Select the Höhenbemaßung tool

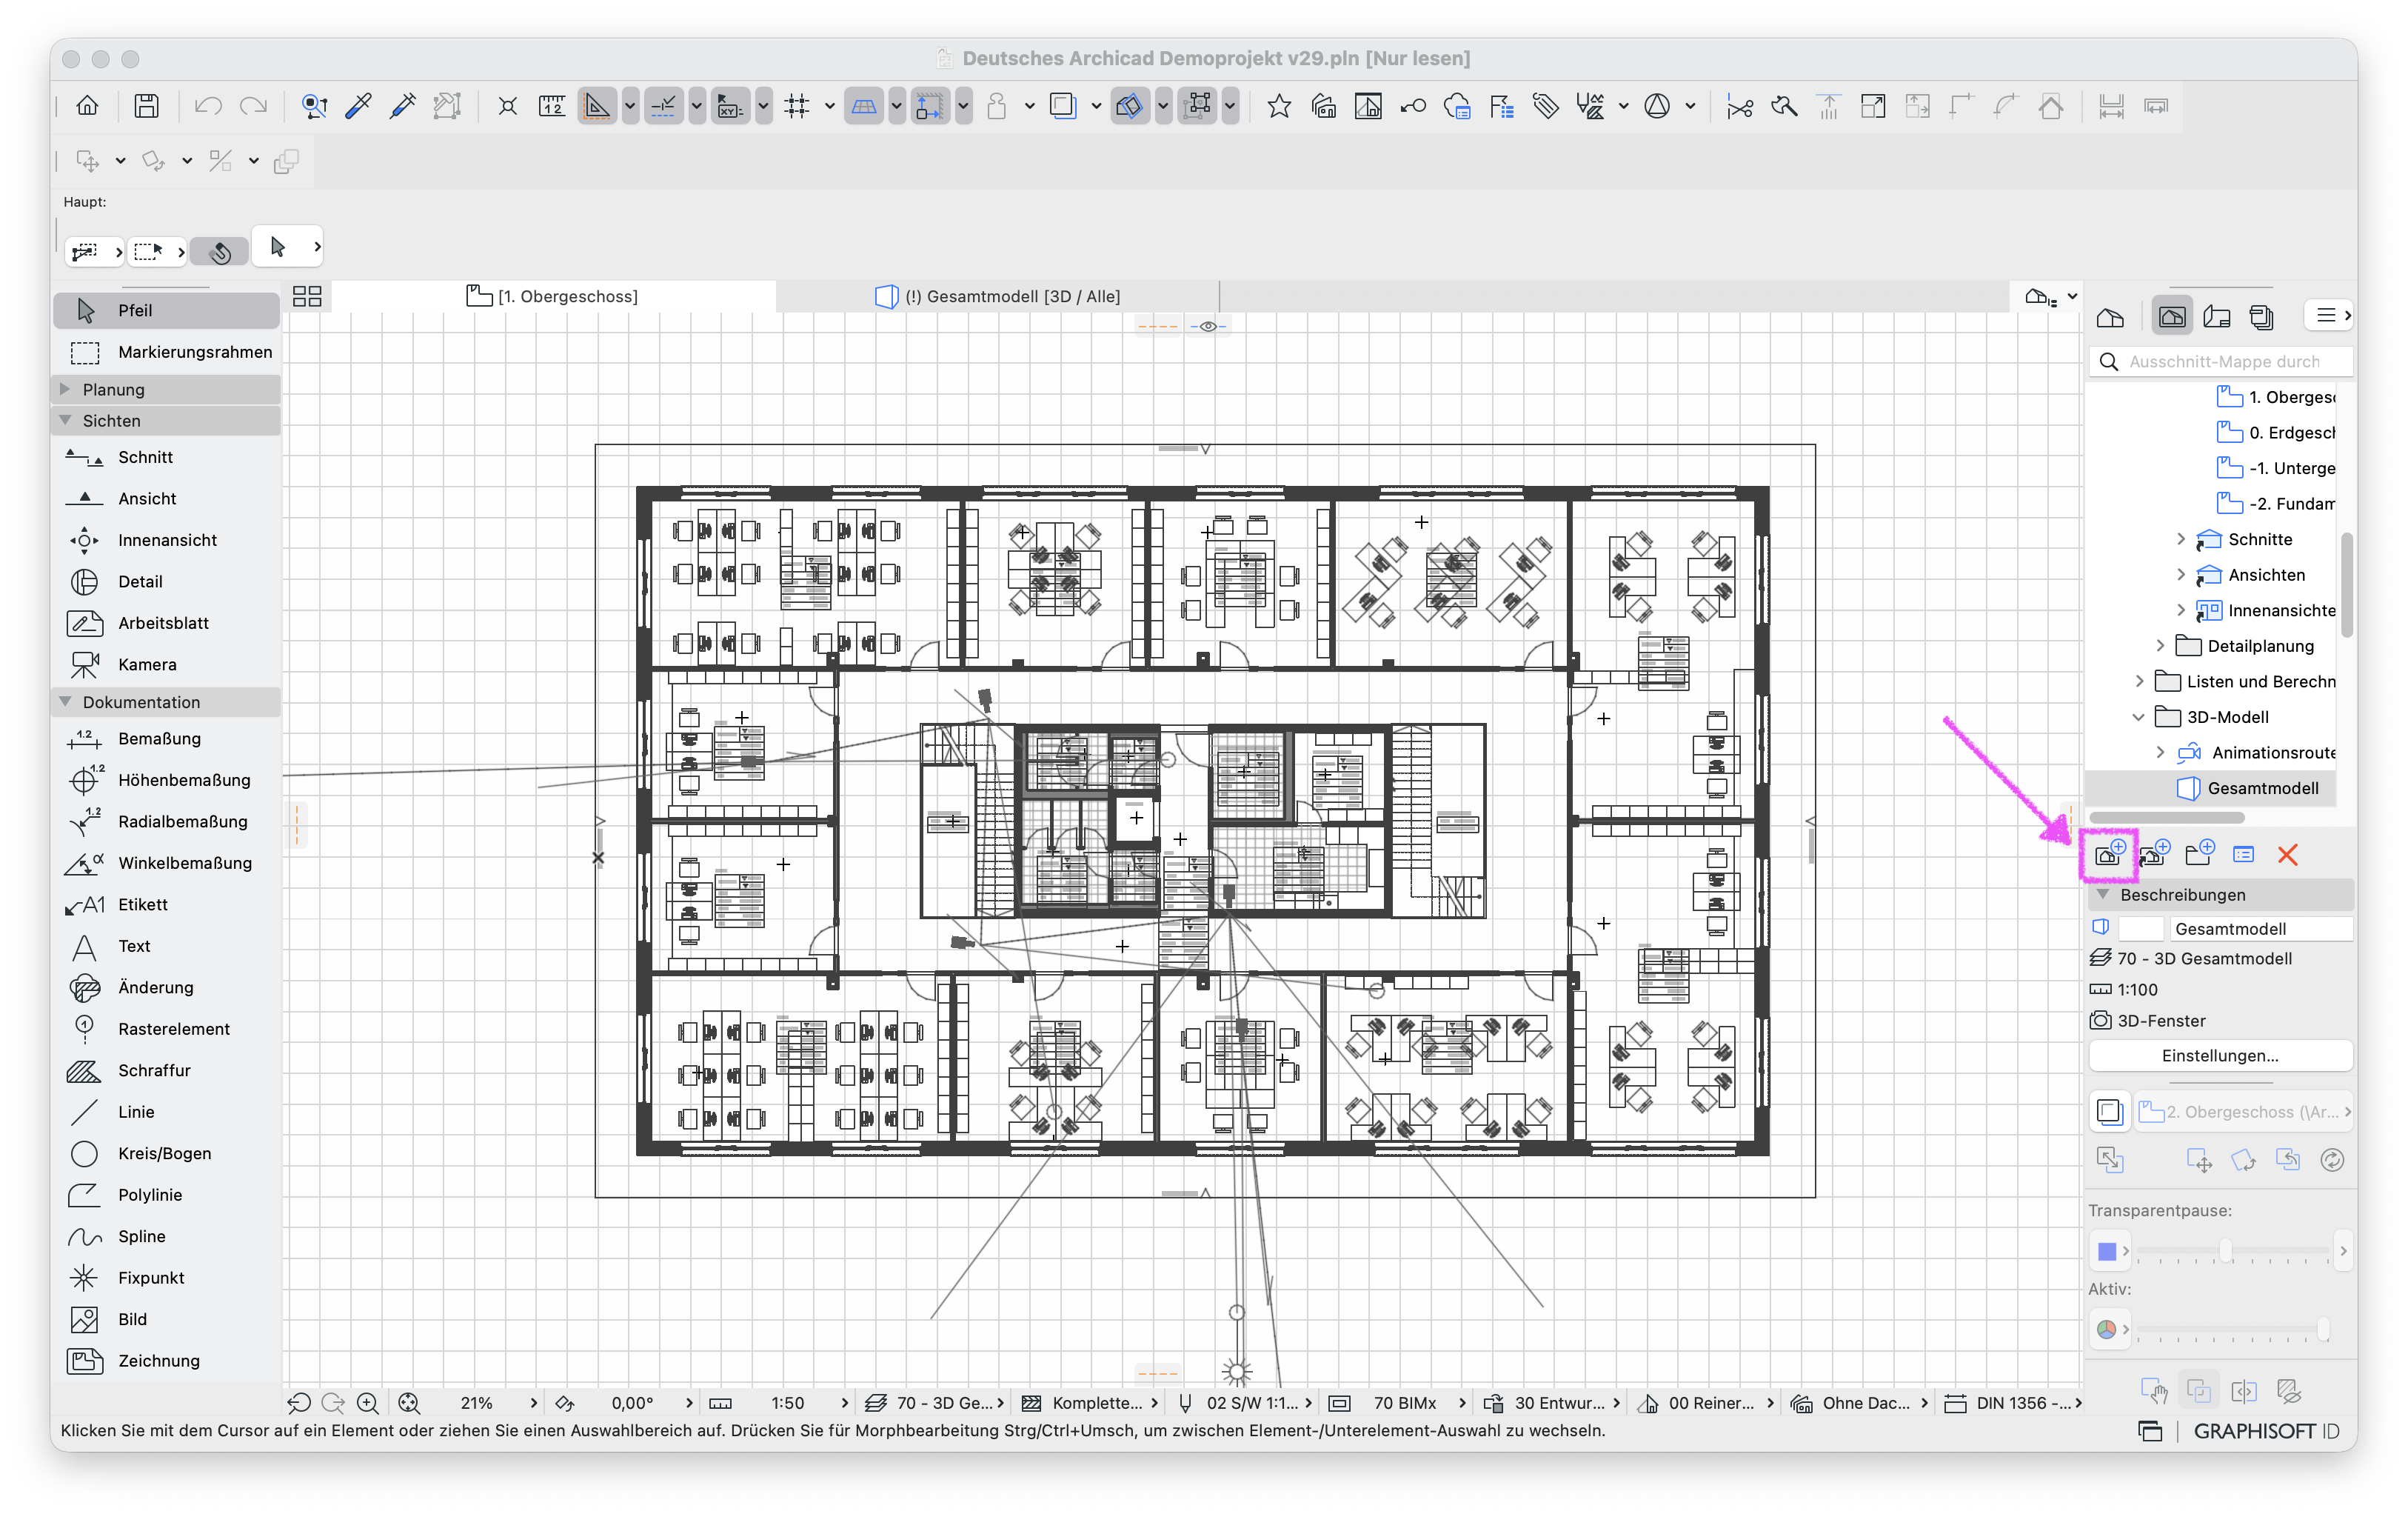click(x=166, y=780)
